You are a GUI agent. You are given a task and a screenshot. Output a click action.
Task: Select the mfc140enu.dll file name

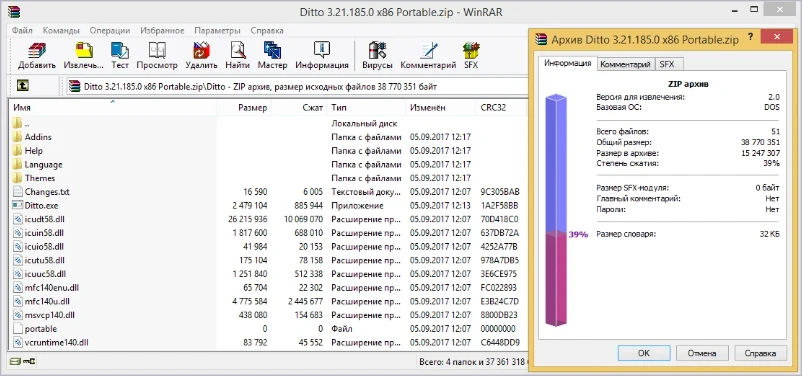pyautogui.click(x=52, y=287)
